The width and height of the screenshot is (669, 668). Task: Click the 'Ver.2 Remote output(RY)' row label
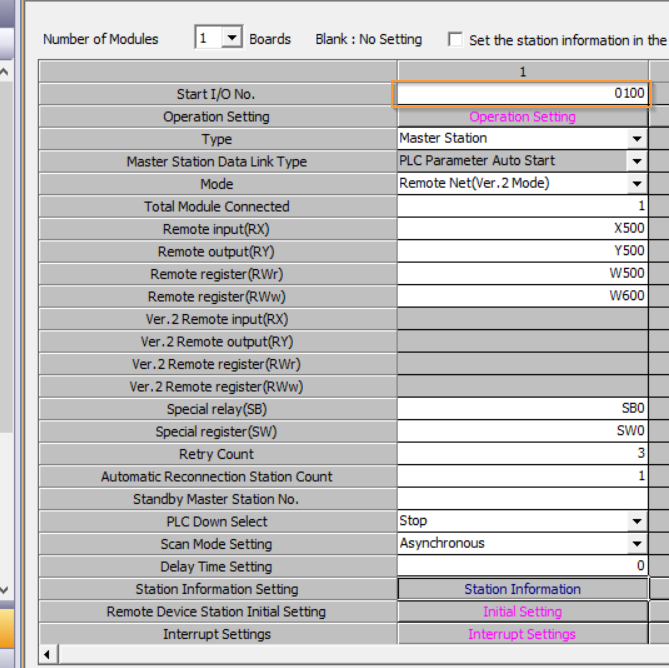tap(217, 342)
